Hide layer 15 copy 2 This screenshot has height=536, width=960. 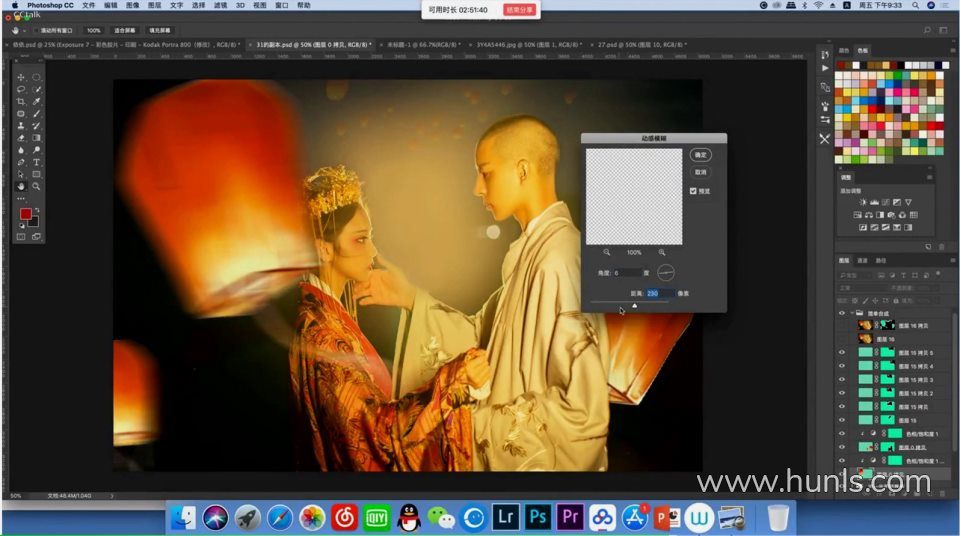tap(842, 393)
